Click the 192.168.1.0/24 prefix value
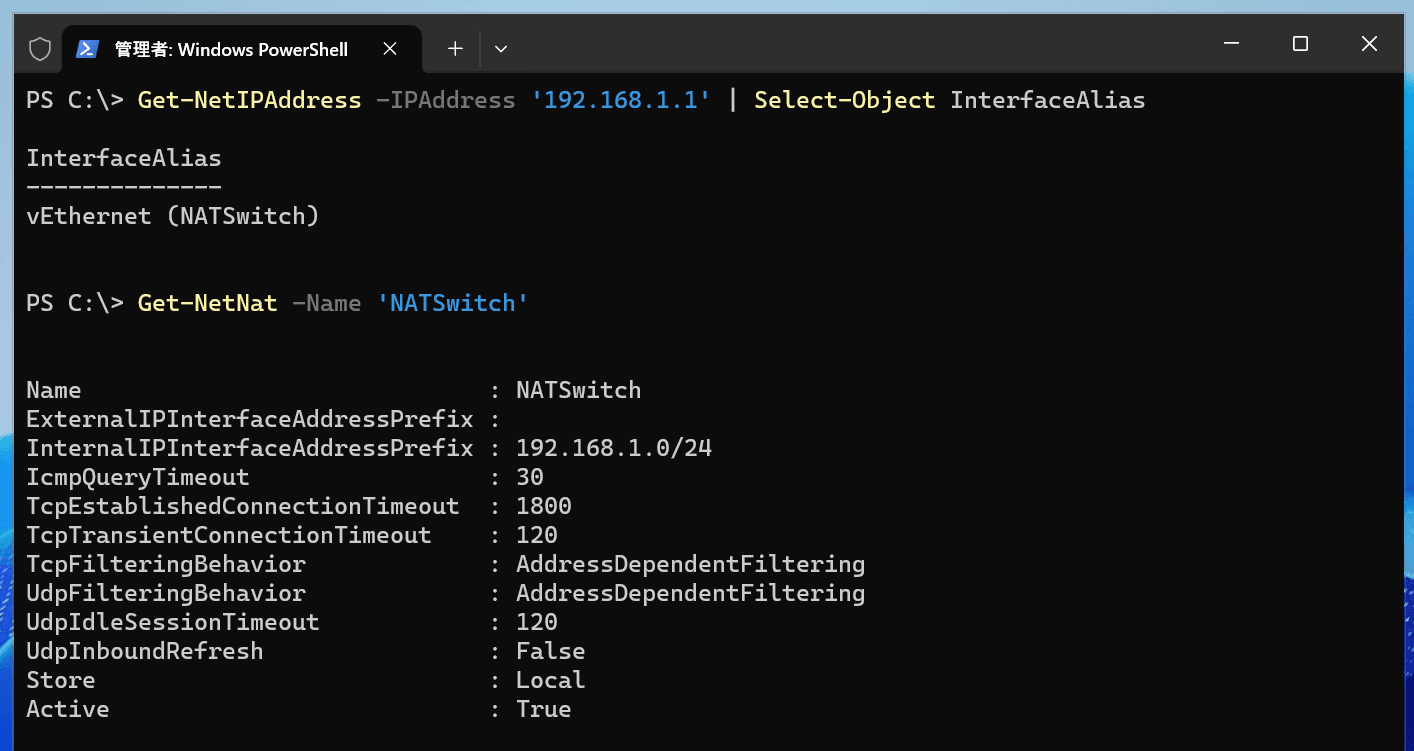 point(613,447)
